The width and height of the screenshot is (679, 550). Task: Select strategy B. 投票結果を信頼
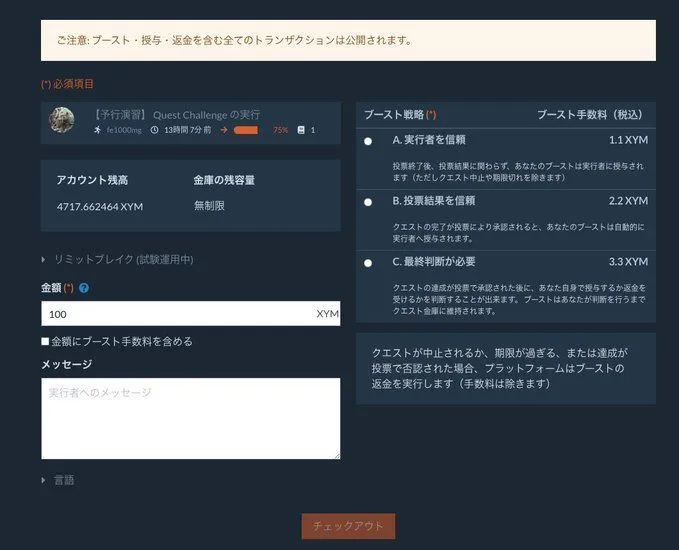tap(368, 202)
